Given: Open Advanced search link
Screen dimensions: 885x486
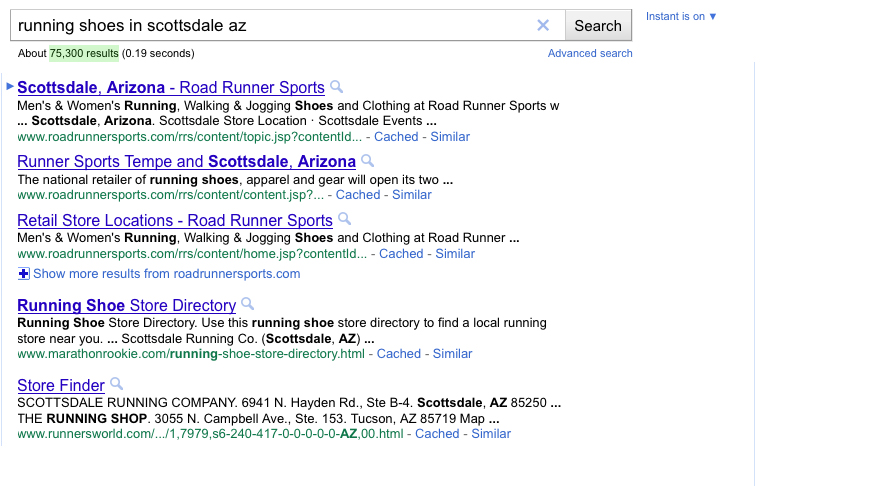Looking at the screenshot, I should 590,53.
